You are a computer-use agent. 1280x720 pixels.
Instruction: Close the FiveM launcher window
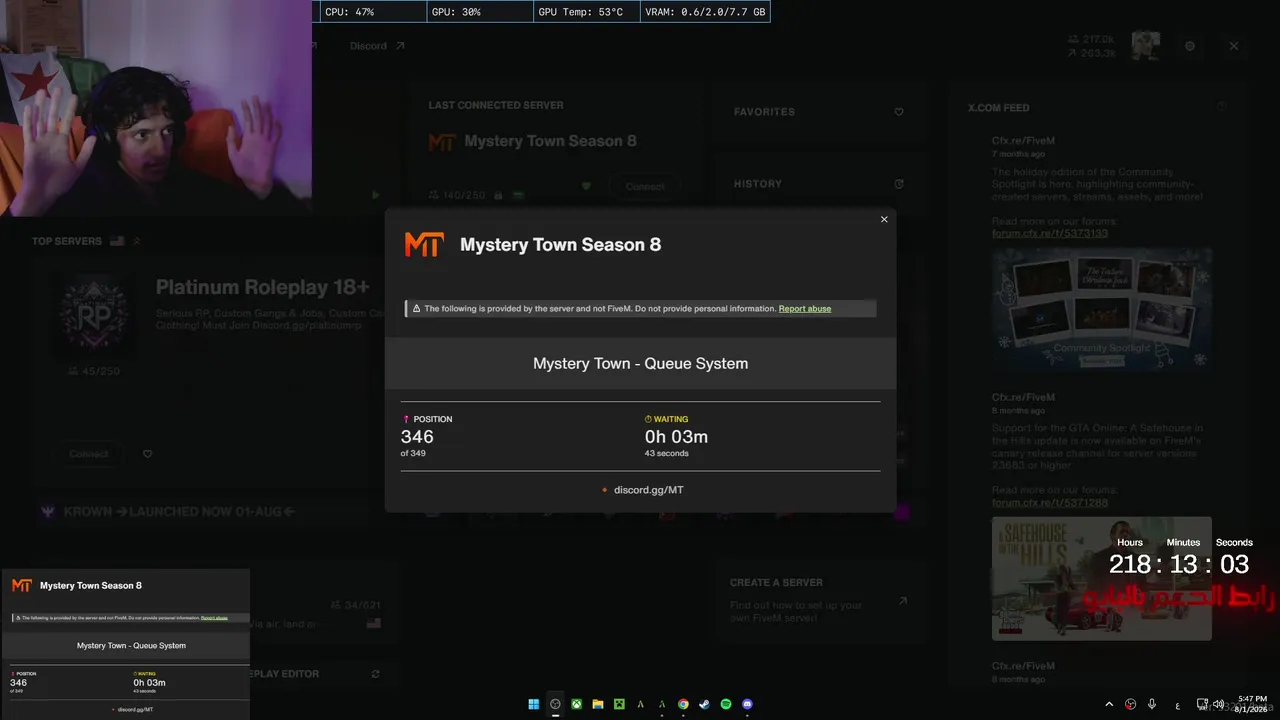[x=1234, y=46]
